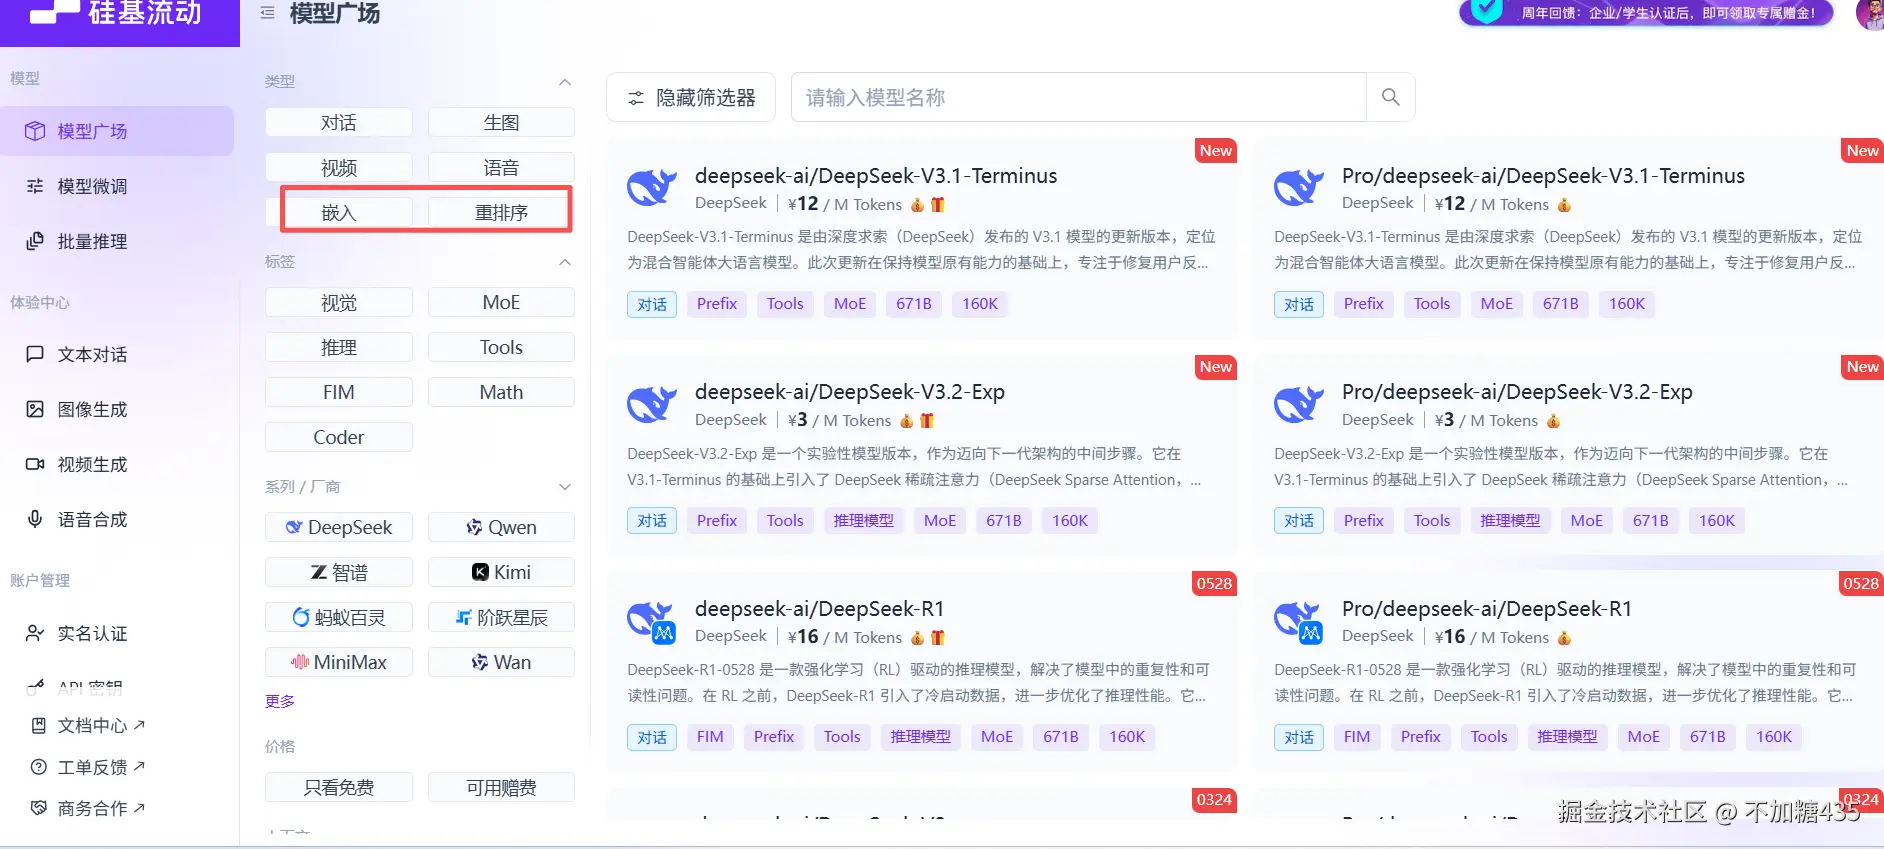The width and height of the screenshot is (1884, 849).
Task: Toggle the Tools tag filter button
Action: coord(501,347)
